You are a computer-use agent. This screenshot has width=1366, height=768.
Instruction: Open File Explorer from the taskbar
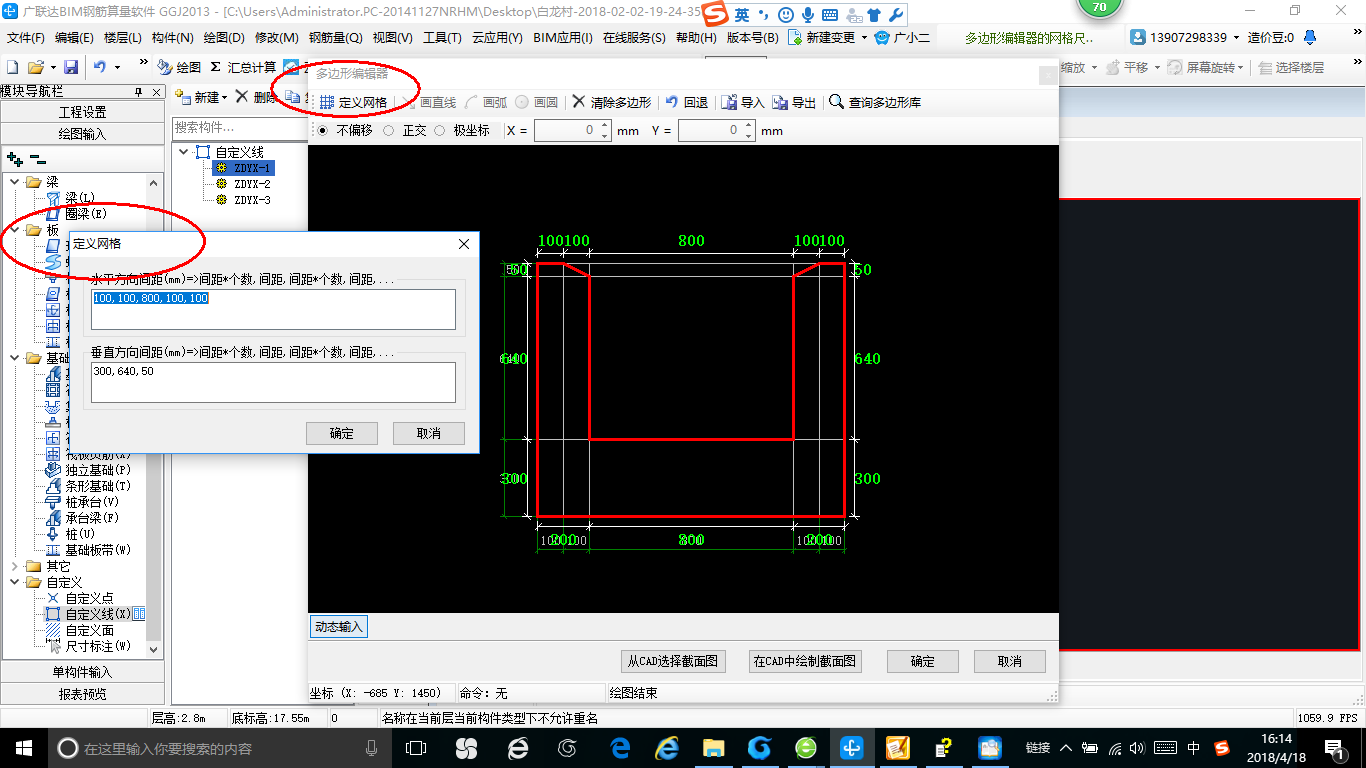713,747
